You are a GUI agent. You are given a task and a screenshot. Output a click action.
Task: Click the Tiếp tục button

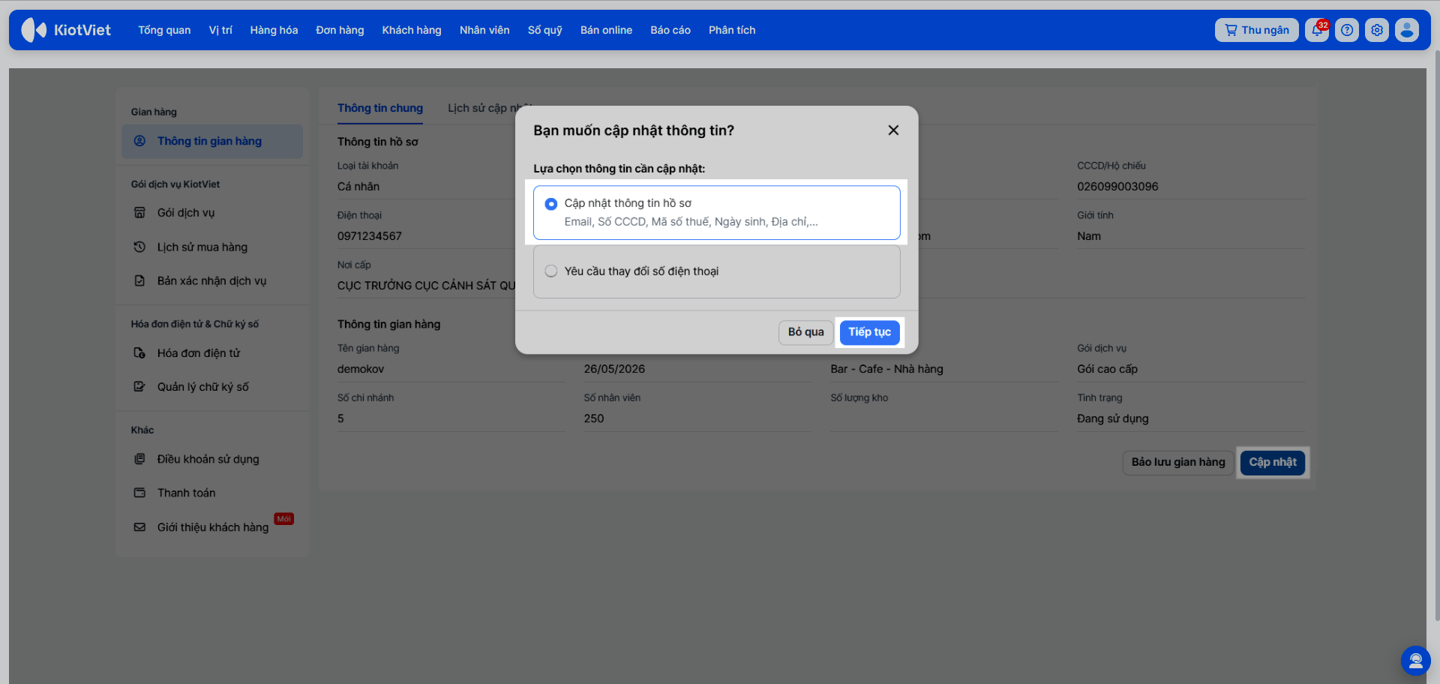pyautogui.click(x=870, y=332)
